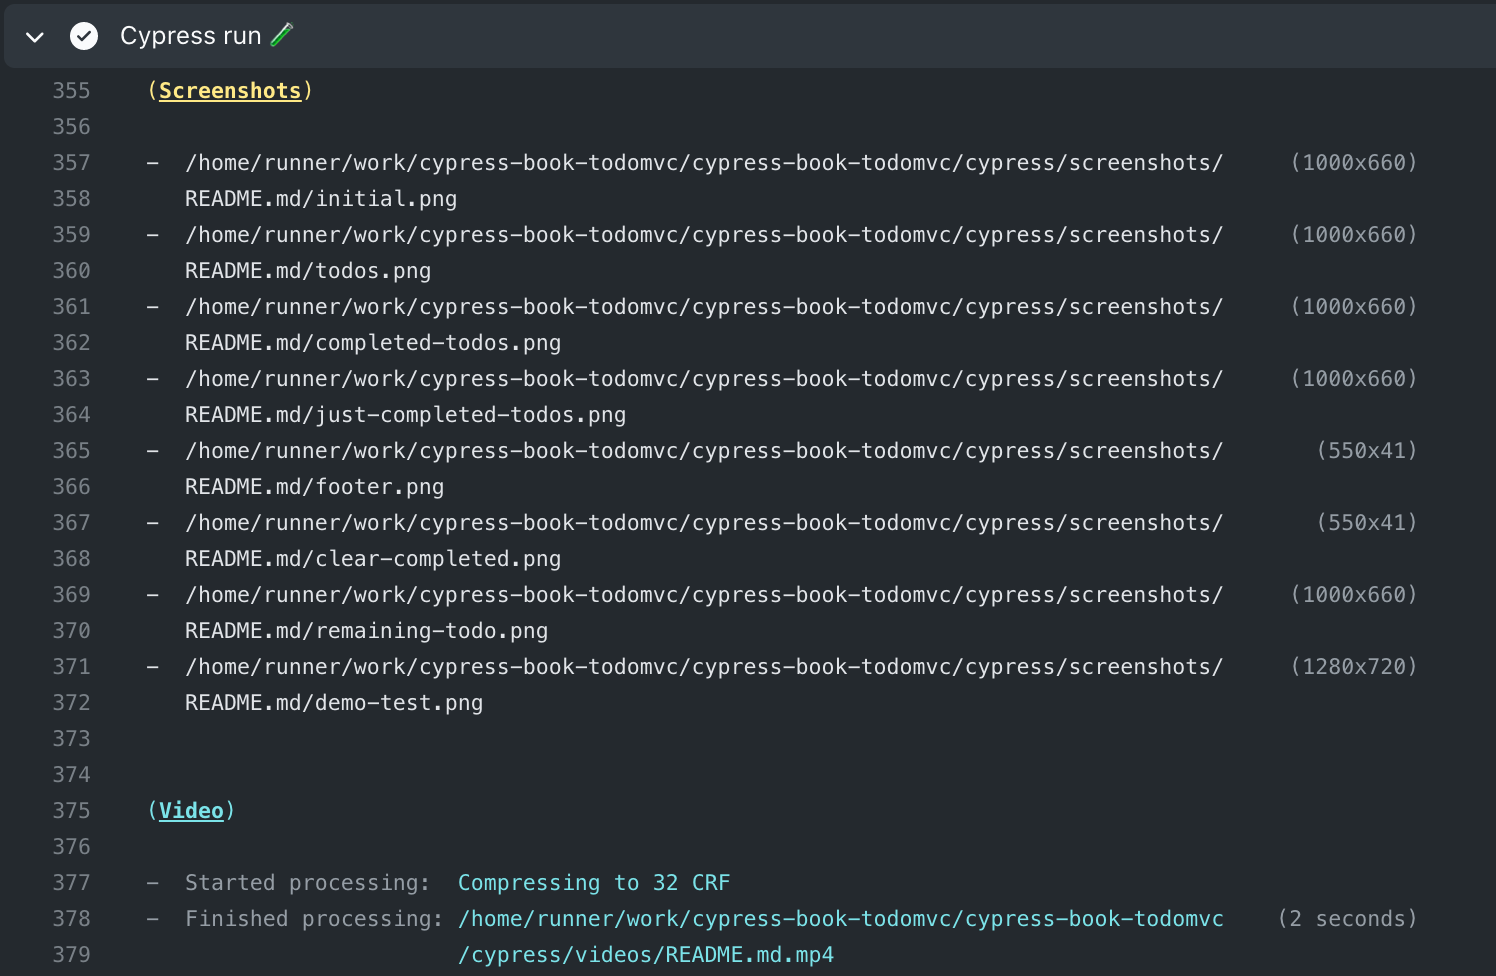
Task: Click the text README.md/clear-completed.png
Action: [x=373, y=559]
